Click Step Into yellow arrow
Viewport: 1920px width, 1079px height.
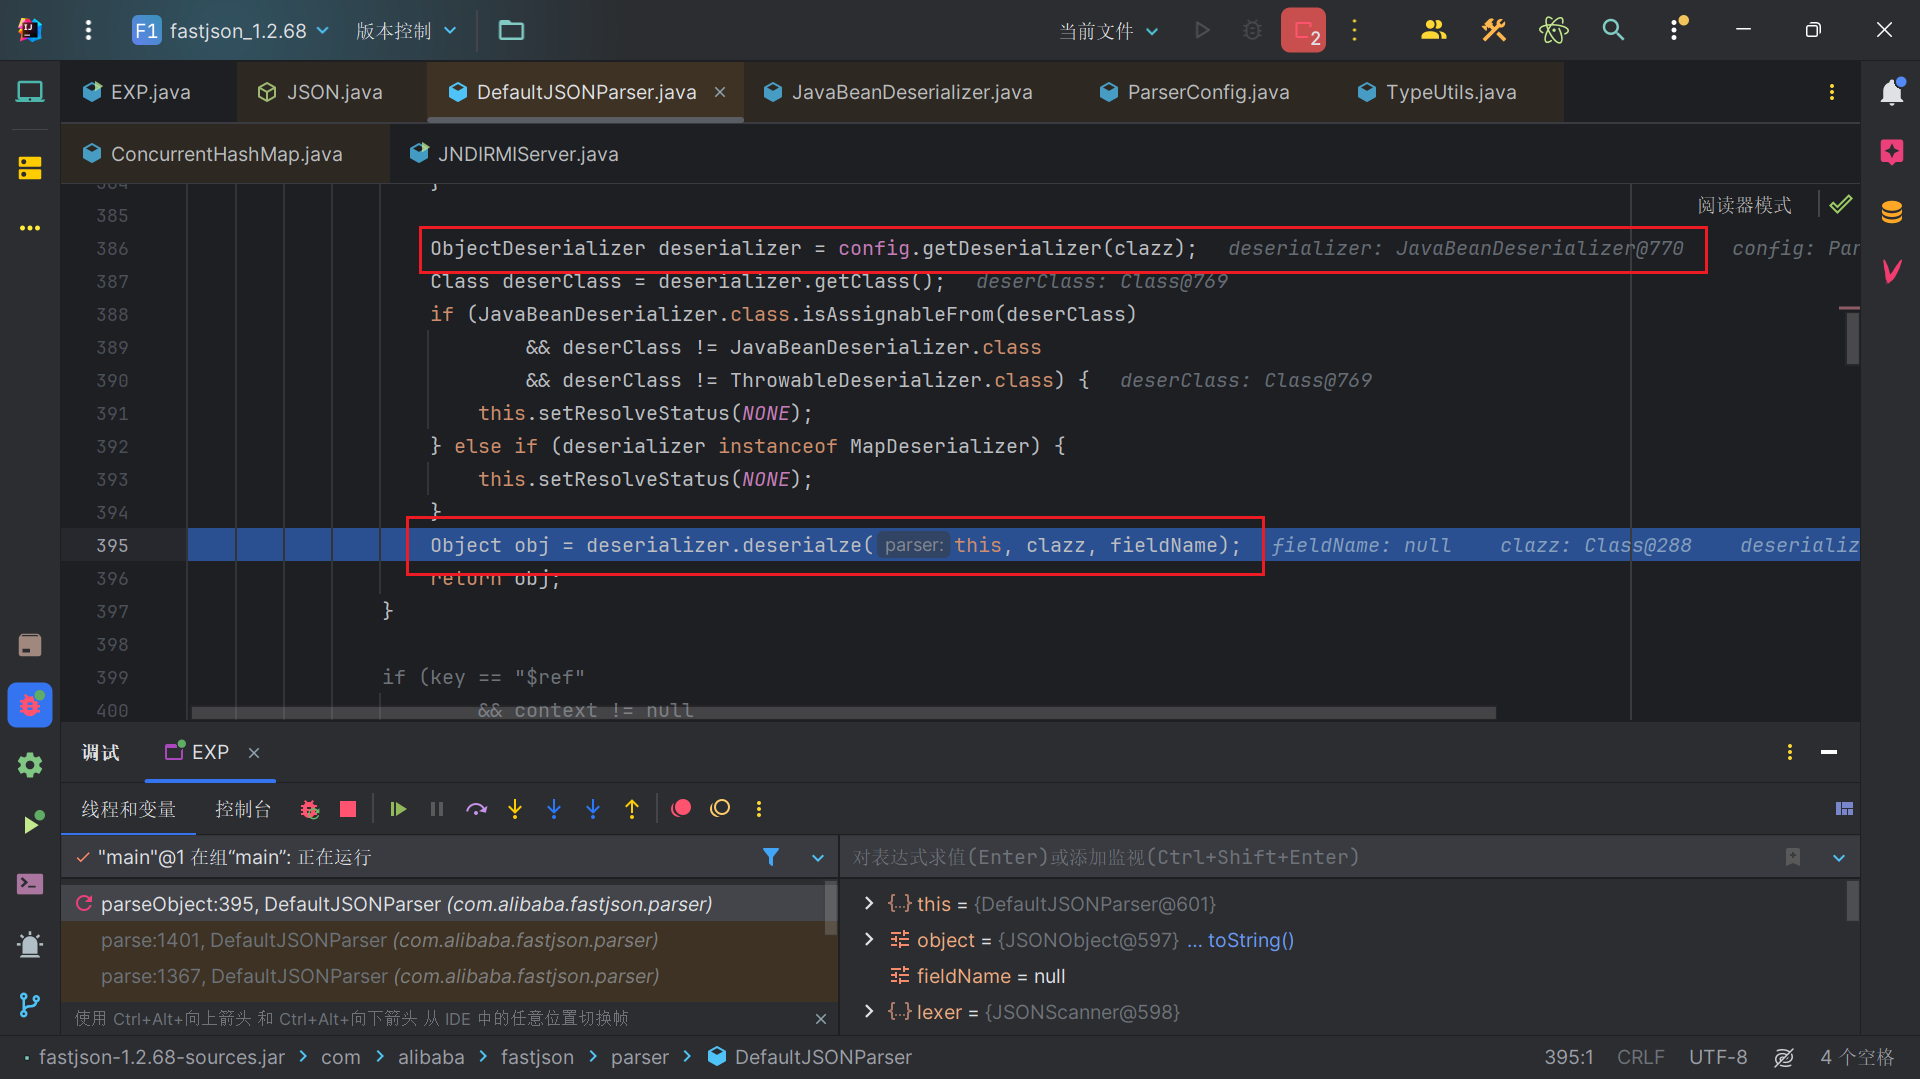515,809
